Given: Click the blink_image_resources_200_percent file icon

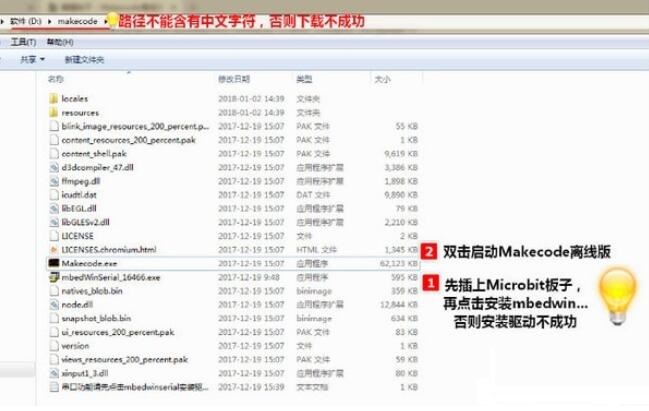Looking at the screenshot, I should coord(54,126).
